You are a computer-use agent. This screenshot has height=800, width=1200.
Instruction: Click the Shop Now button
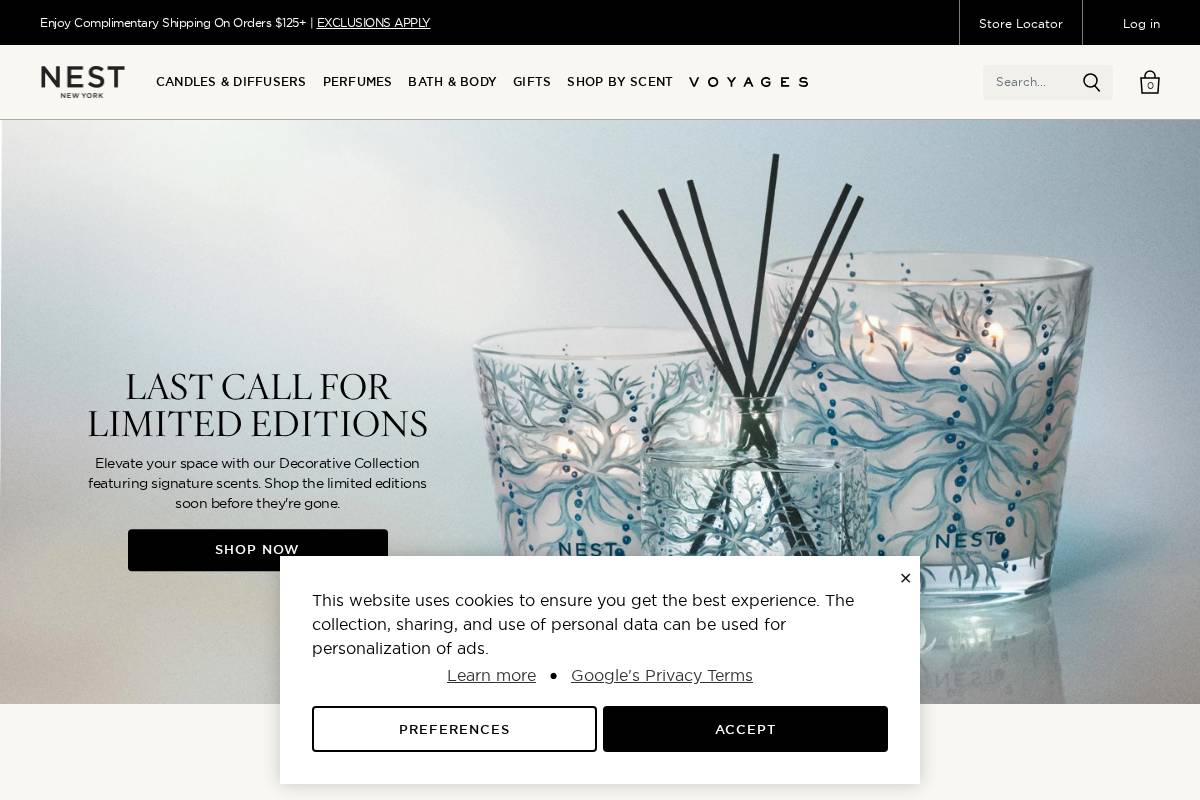(x=258, y=550)
